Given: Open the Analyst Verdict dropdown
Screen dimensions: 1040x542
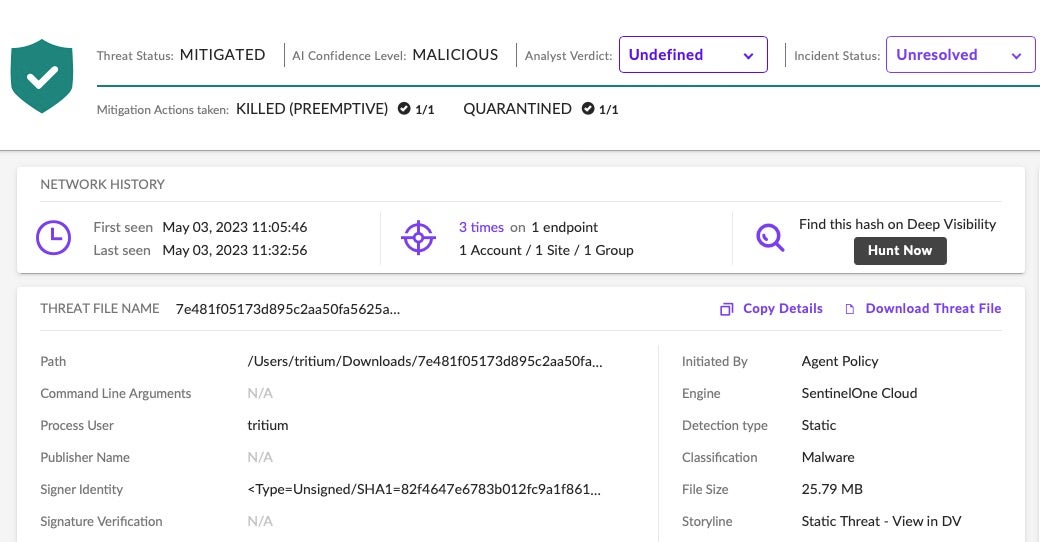Looking at the screenshot, I should click(x=692, y=55).
